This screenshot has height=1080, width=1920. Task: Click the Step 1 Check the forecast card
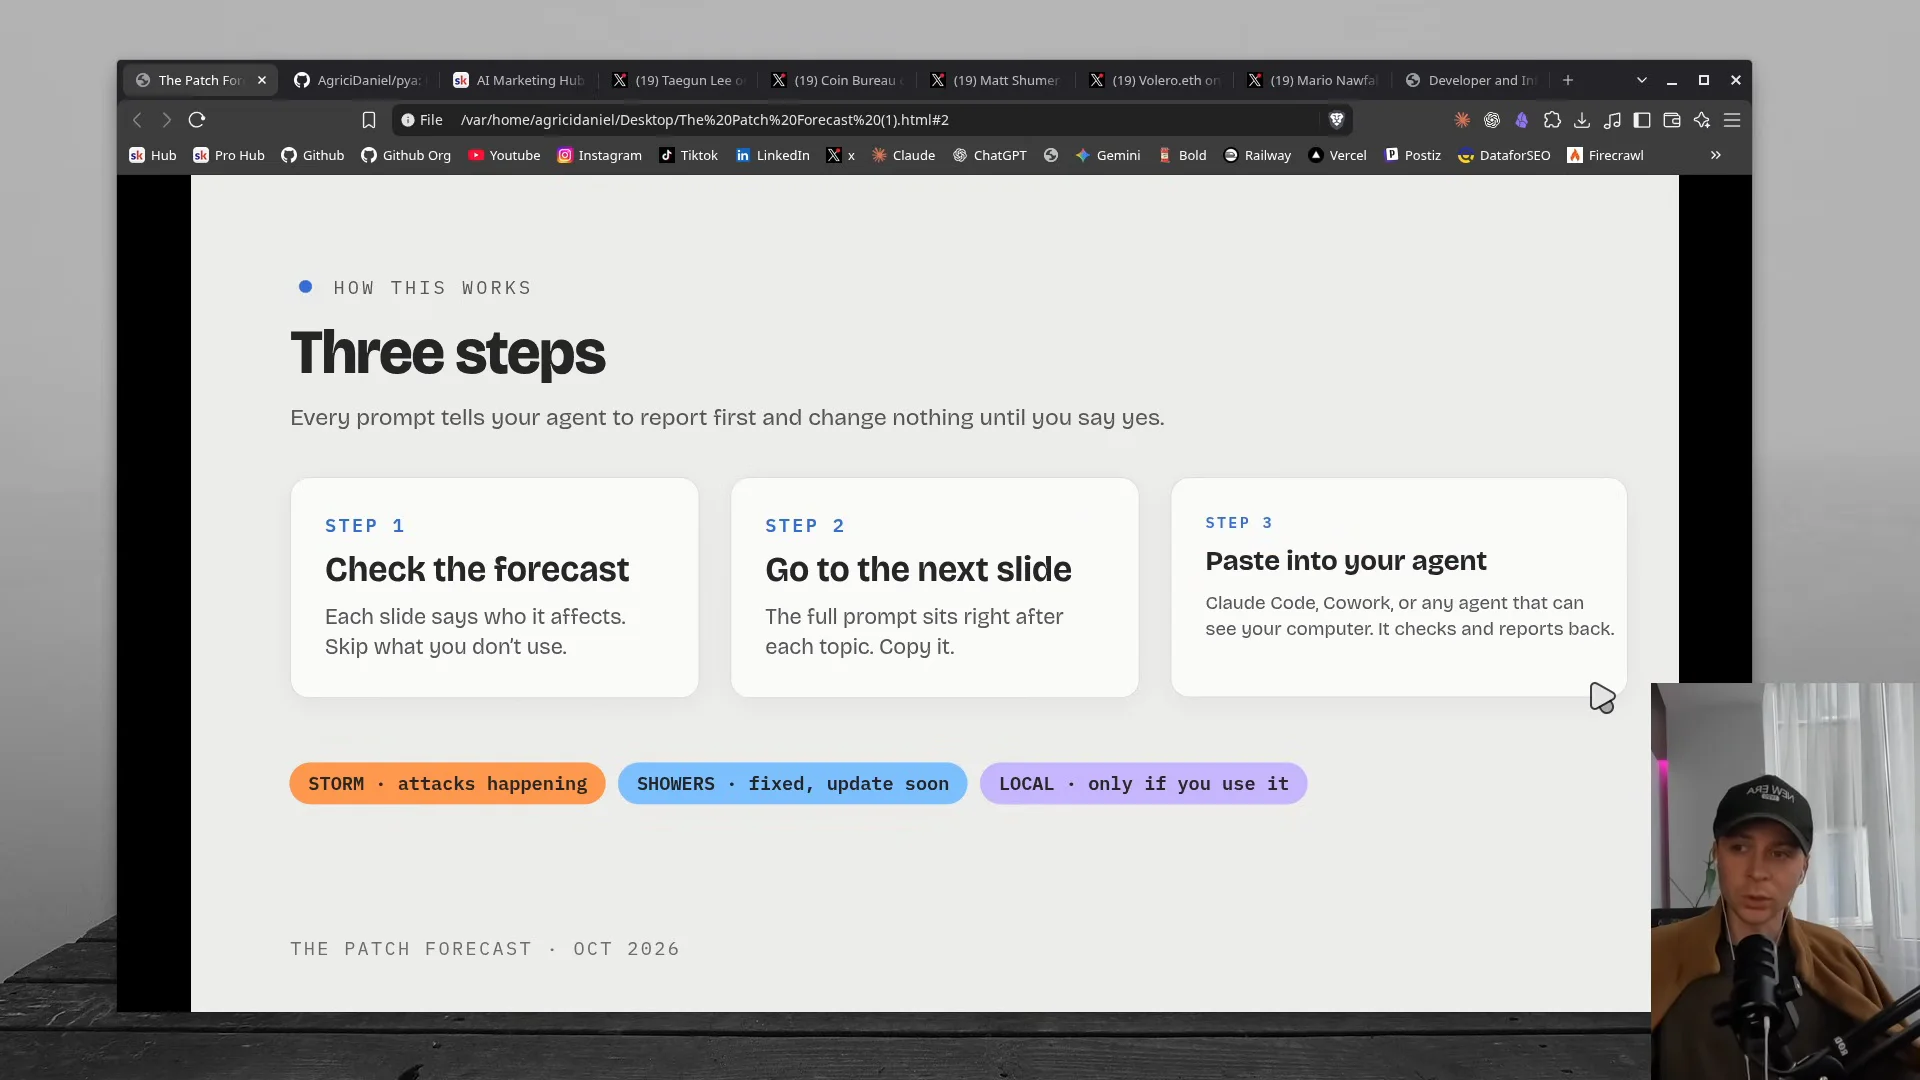click(x=494, y=587)
